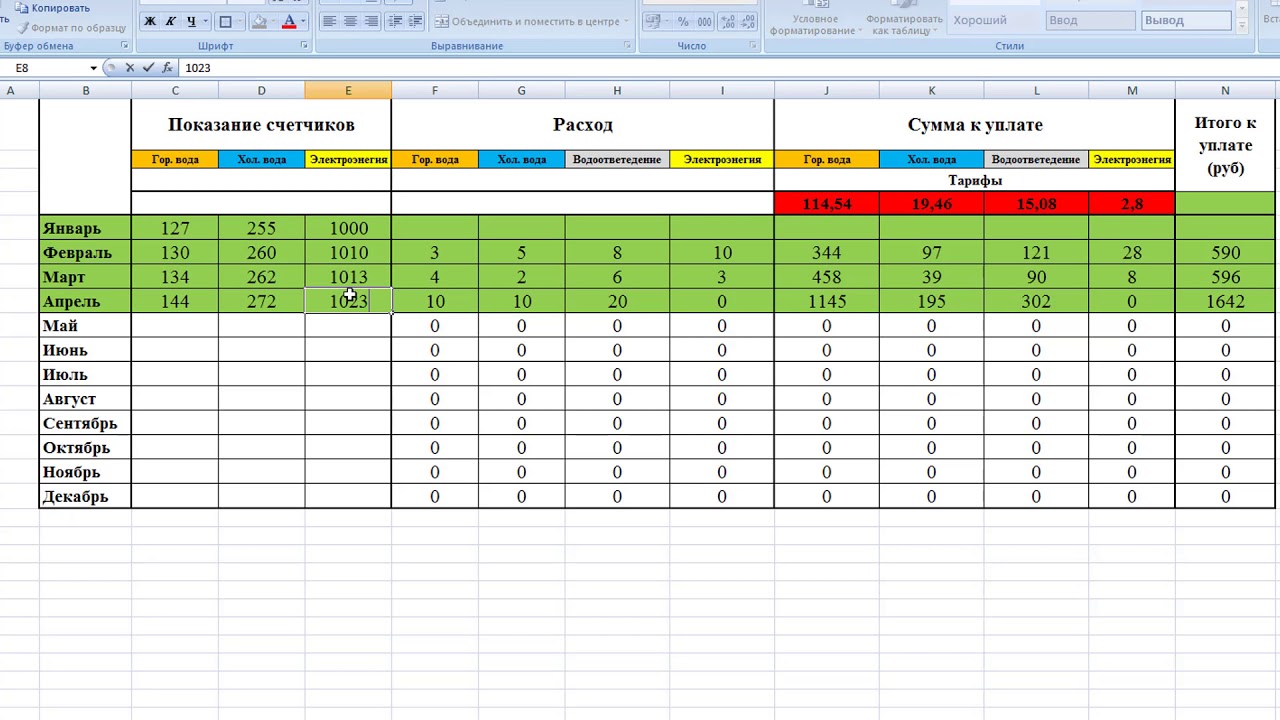Select column J header

pyautogui.click(x=826, y=91)
